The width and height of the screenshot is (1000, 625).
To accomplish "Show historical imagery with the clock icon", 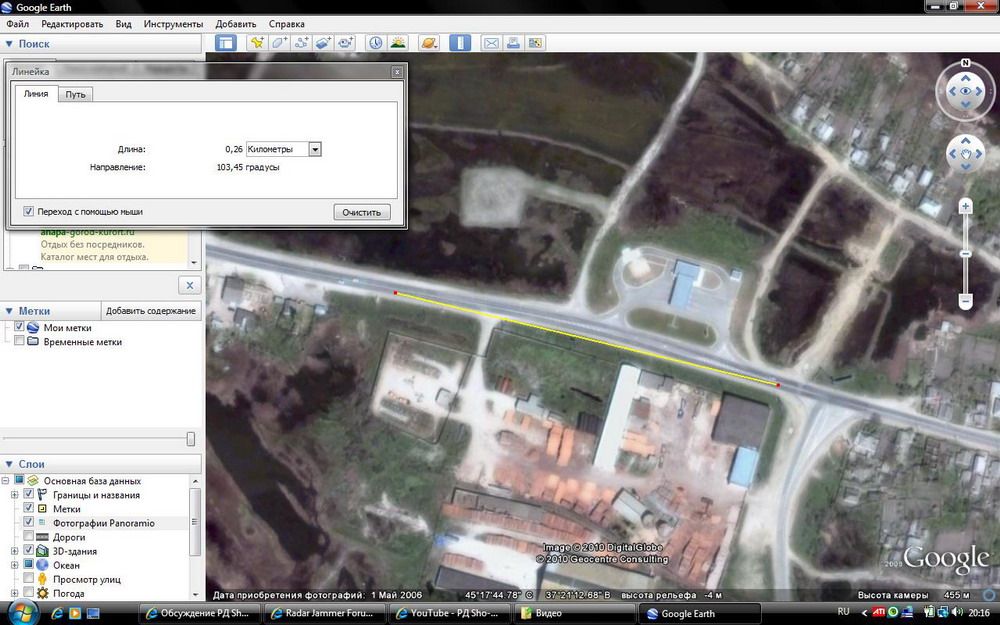I will pos(376,43).
